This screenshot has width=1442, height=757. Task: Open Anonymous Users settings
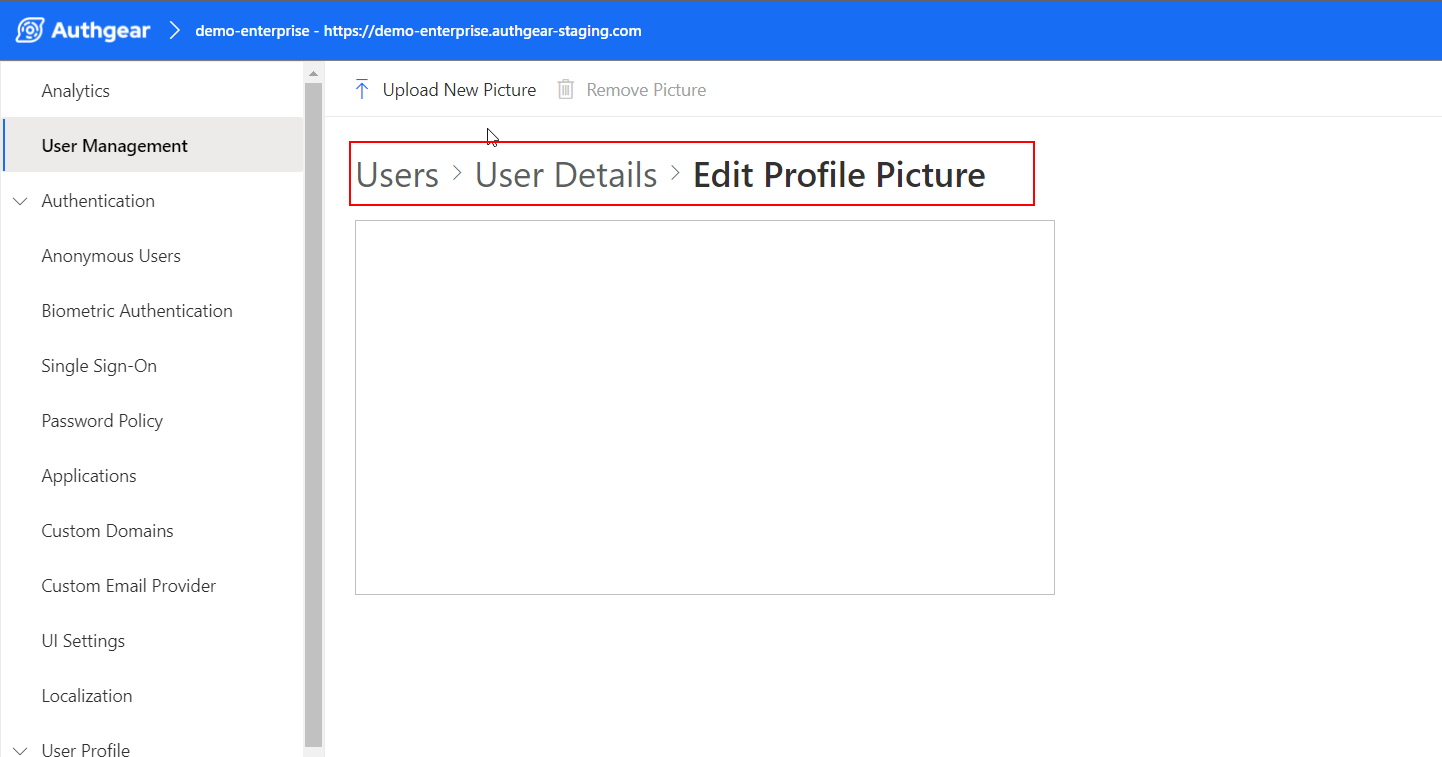tap(110, 255)
